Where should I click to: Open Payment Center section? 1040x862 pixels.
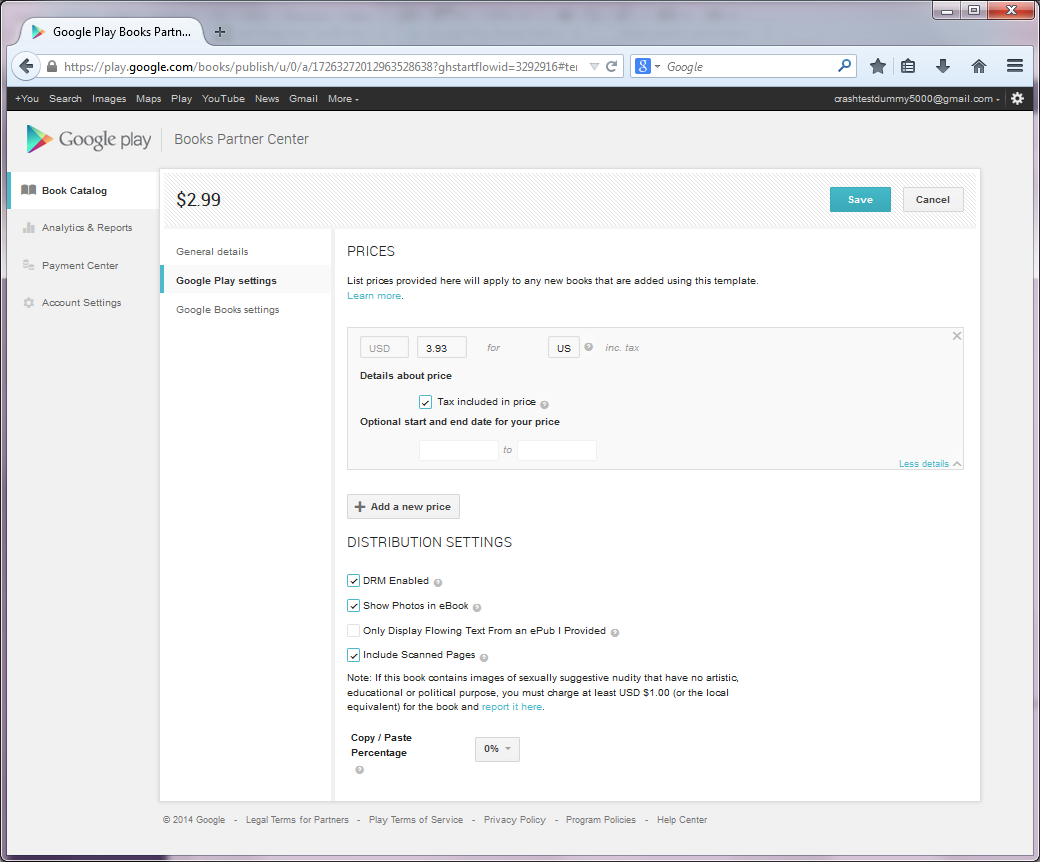(x=80, y=265)
